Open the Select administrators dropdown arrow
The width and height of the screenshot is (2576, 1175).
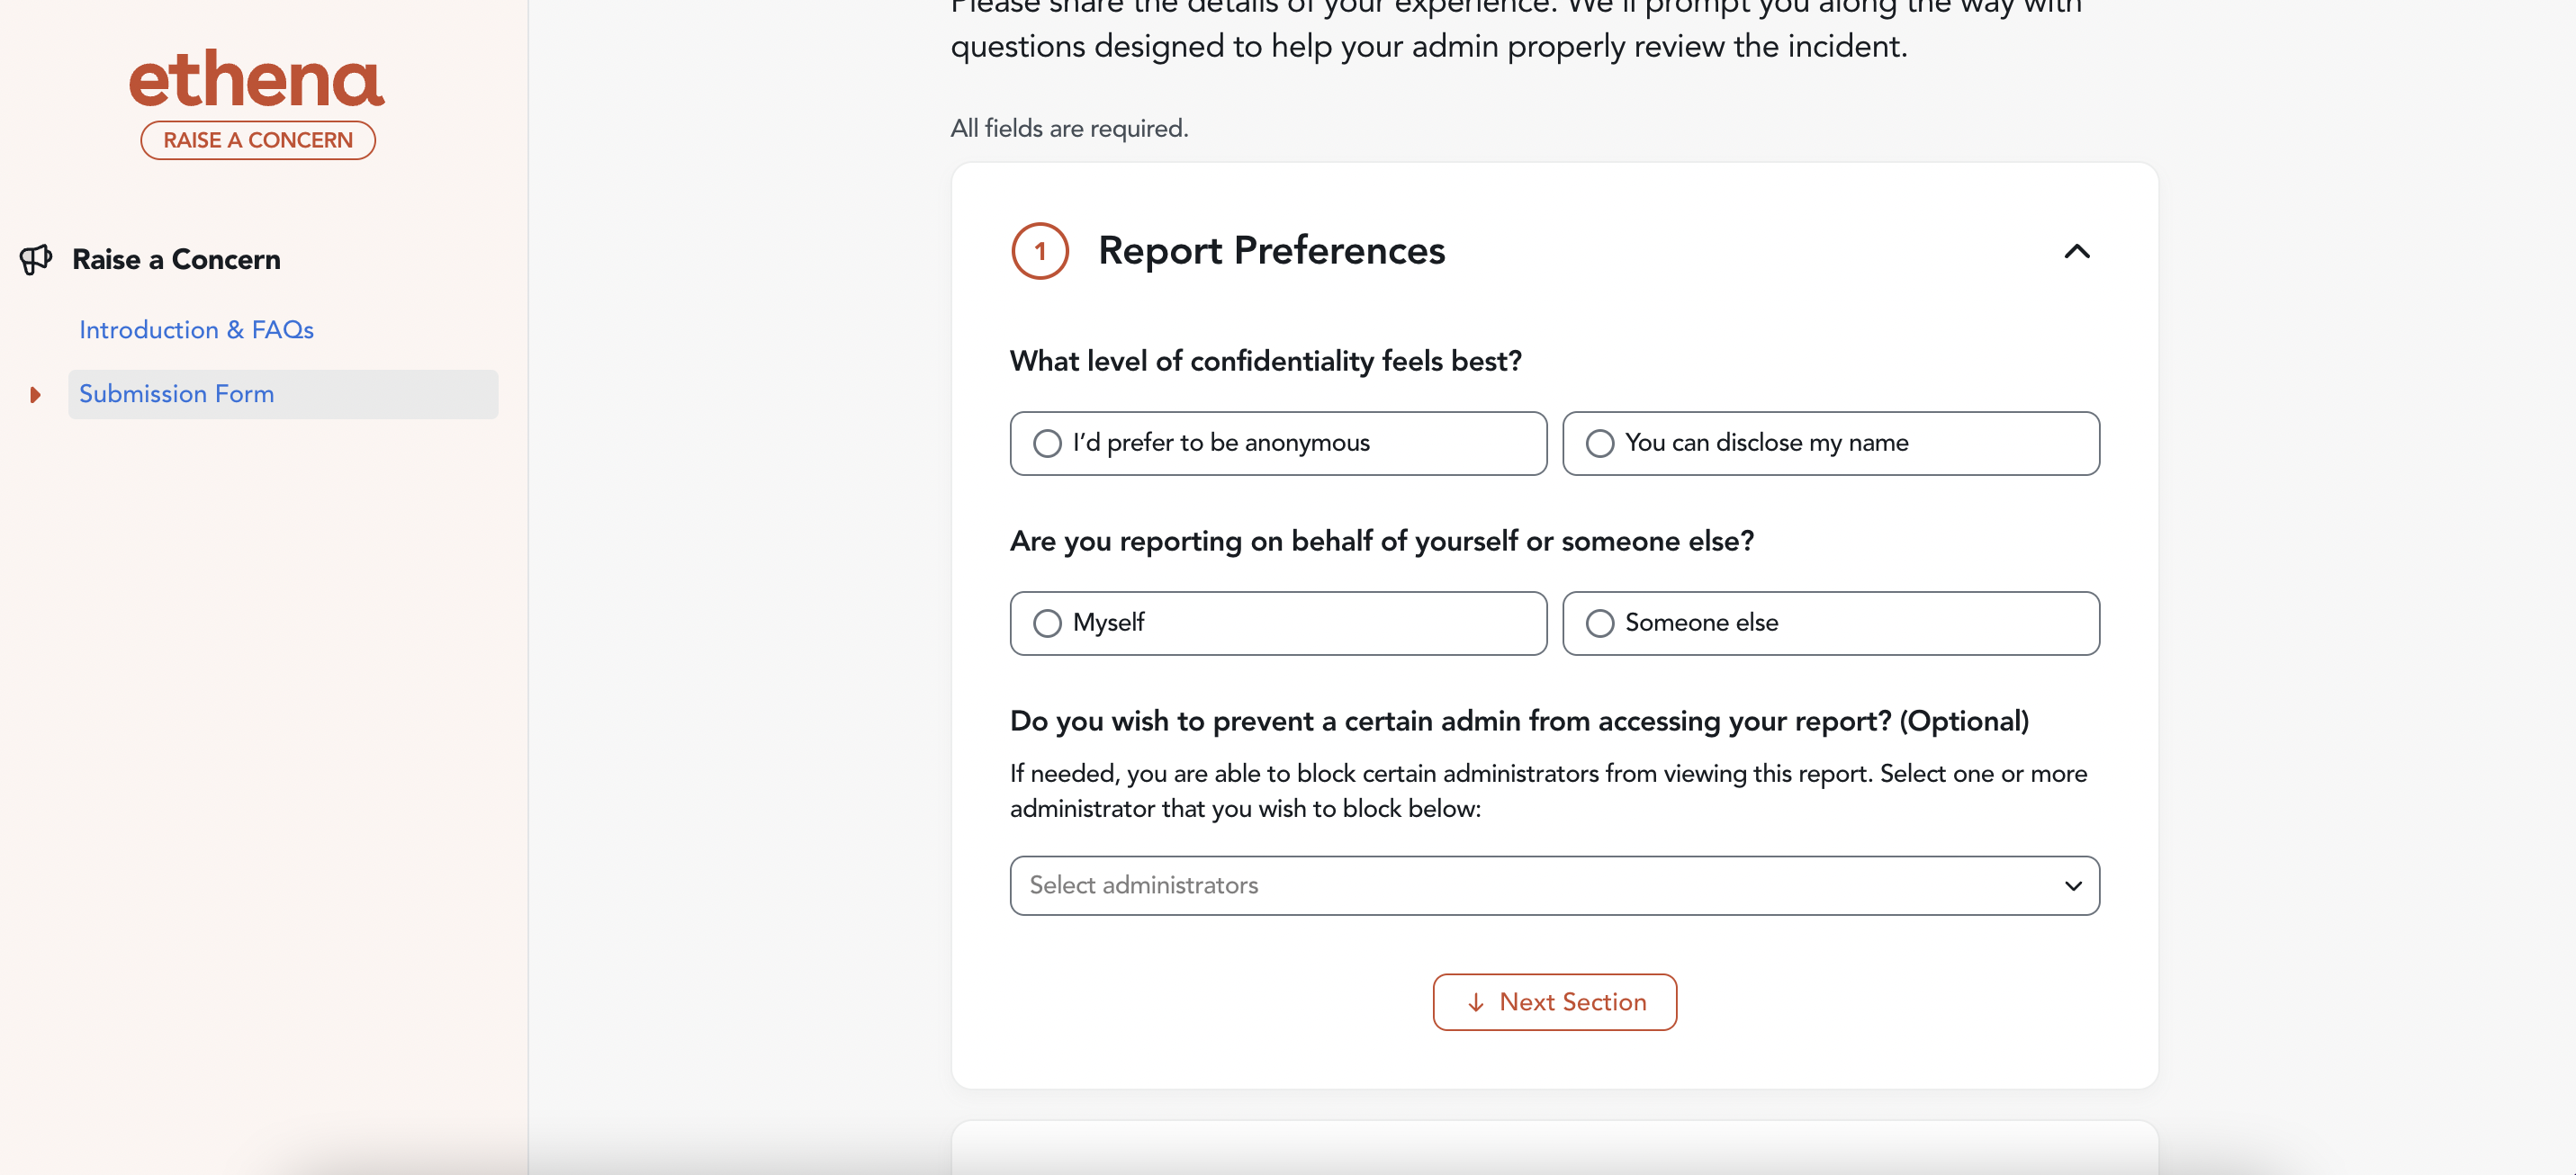click(2073, 886)
